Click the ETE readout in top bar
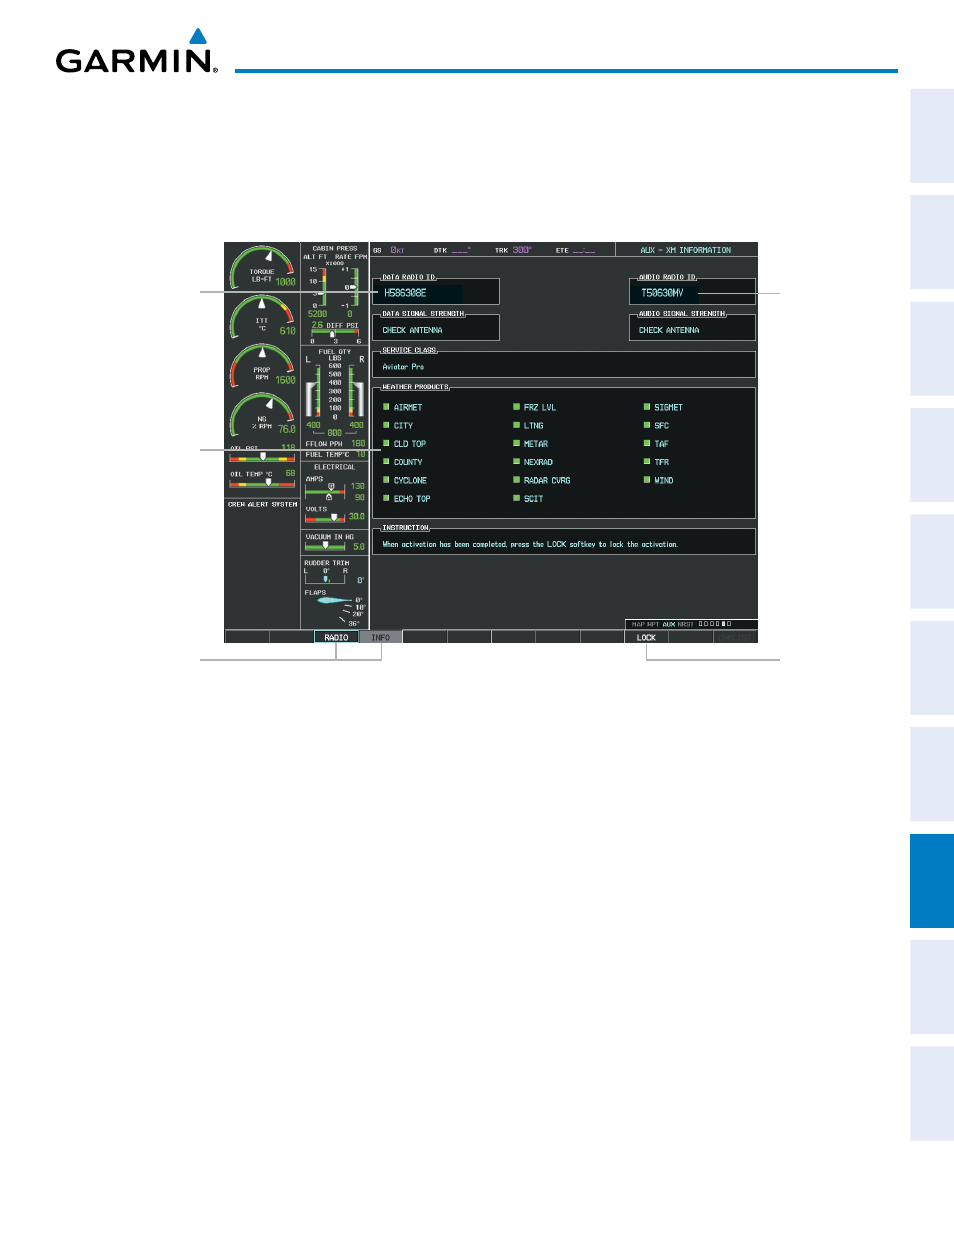The image size is (954, 1235). click(576, 250)
